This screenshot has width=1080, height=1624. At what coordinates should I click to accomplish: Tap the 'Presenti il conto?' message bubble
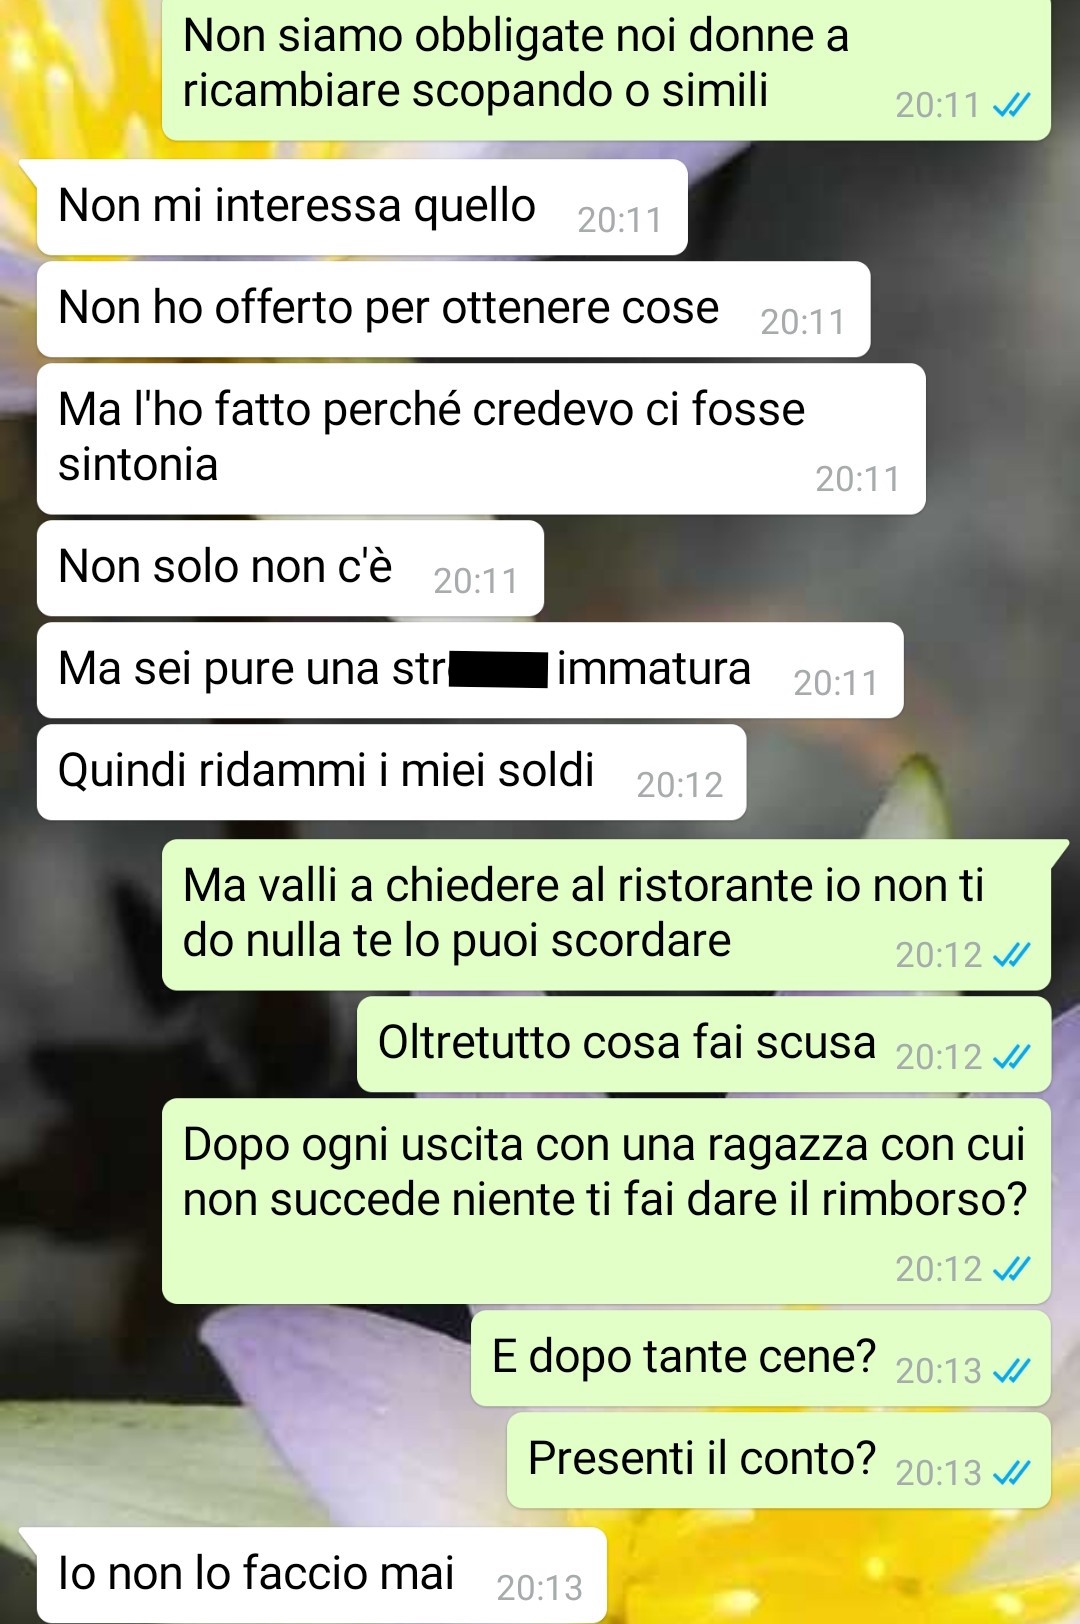click(x=779, y=1460)
